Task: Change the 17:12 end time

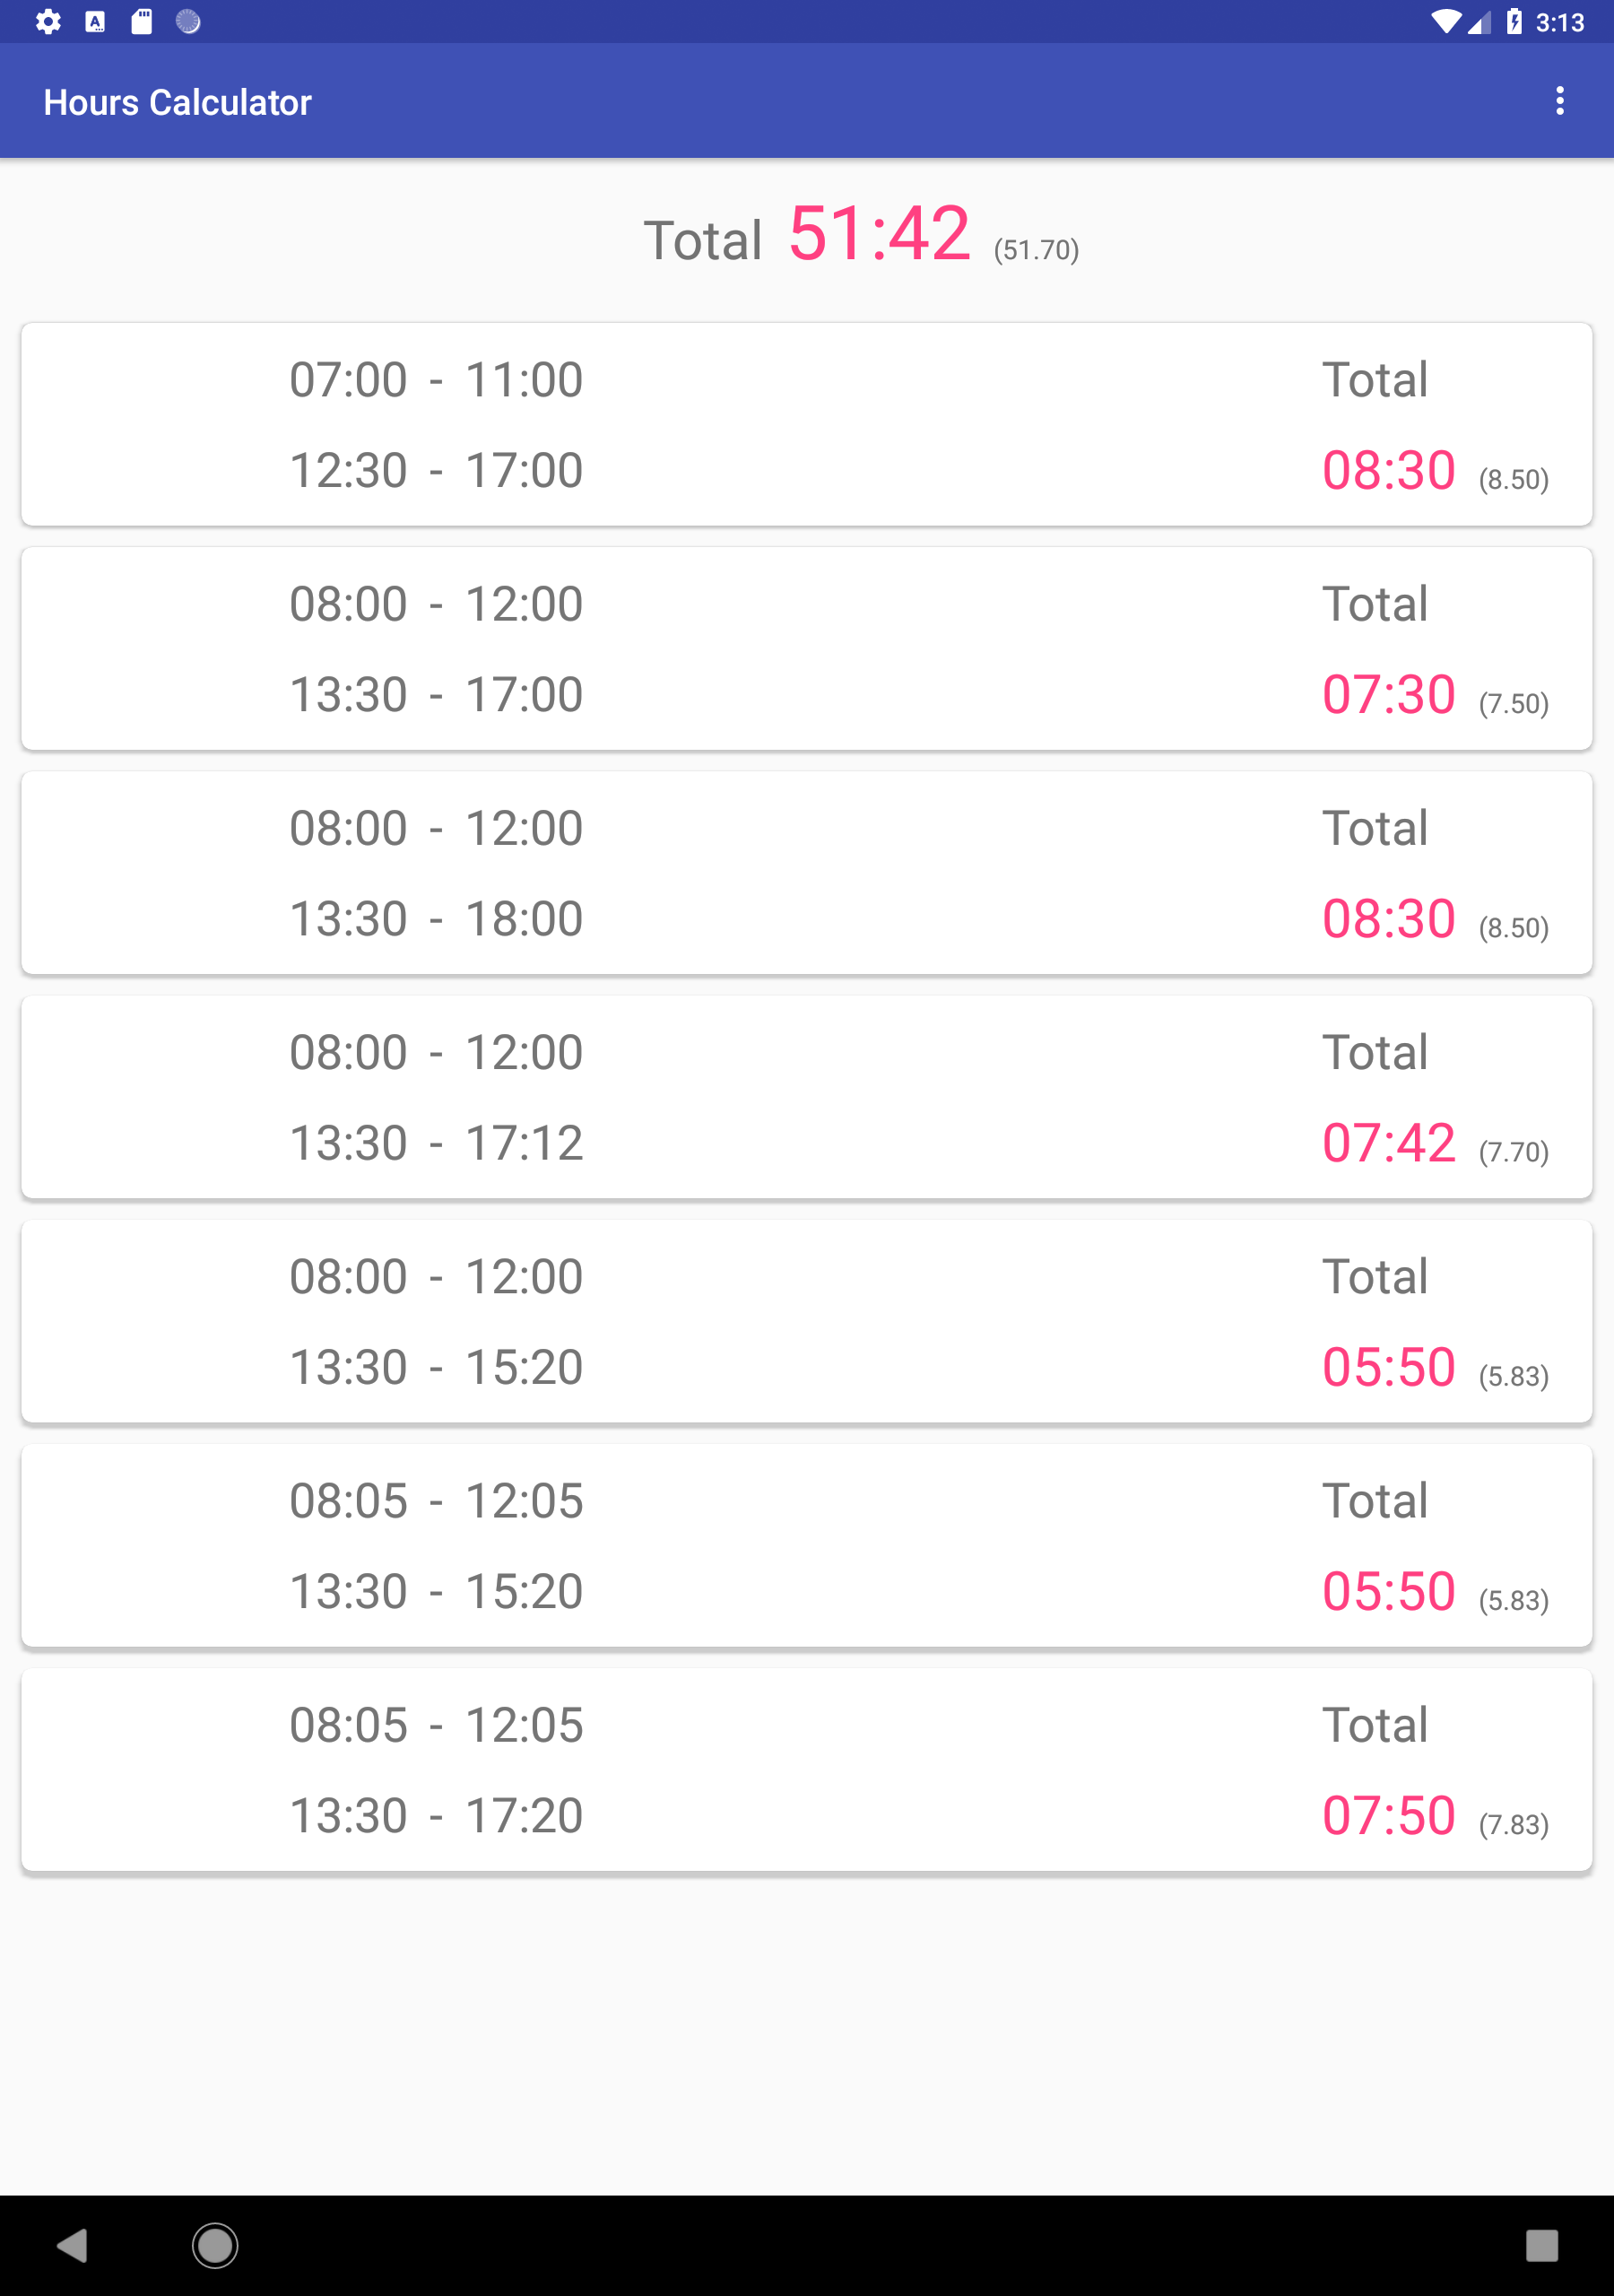Action: [524, 1142]
